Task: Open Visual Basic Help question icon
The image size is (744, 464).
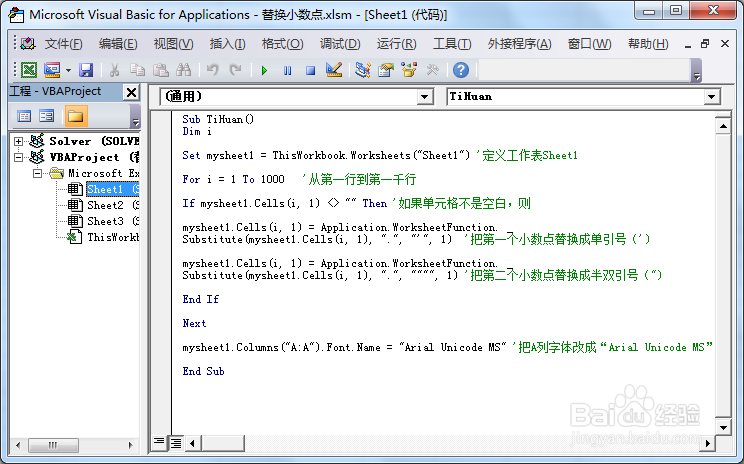Action: (461, 70)
